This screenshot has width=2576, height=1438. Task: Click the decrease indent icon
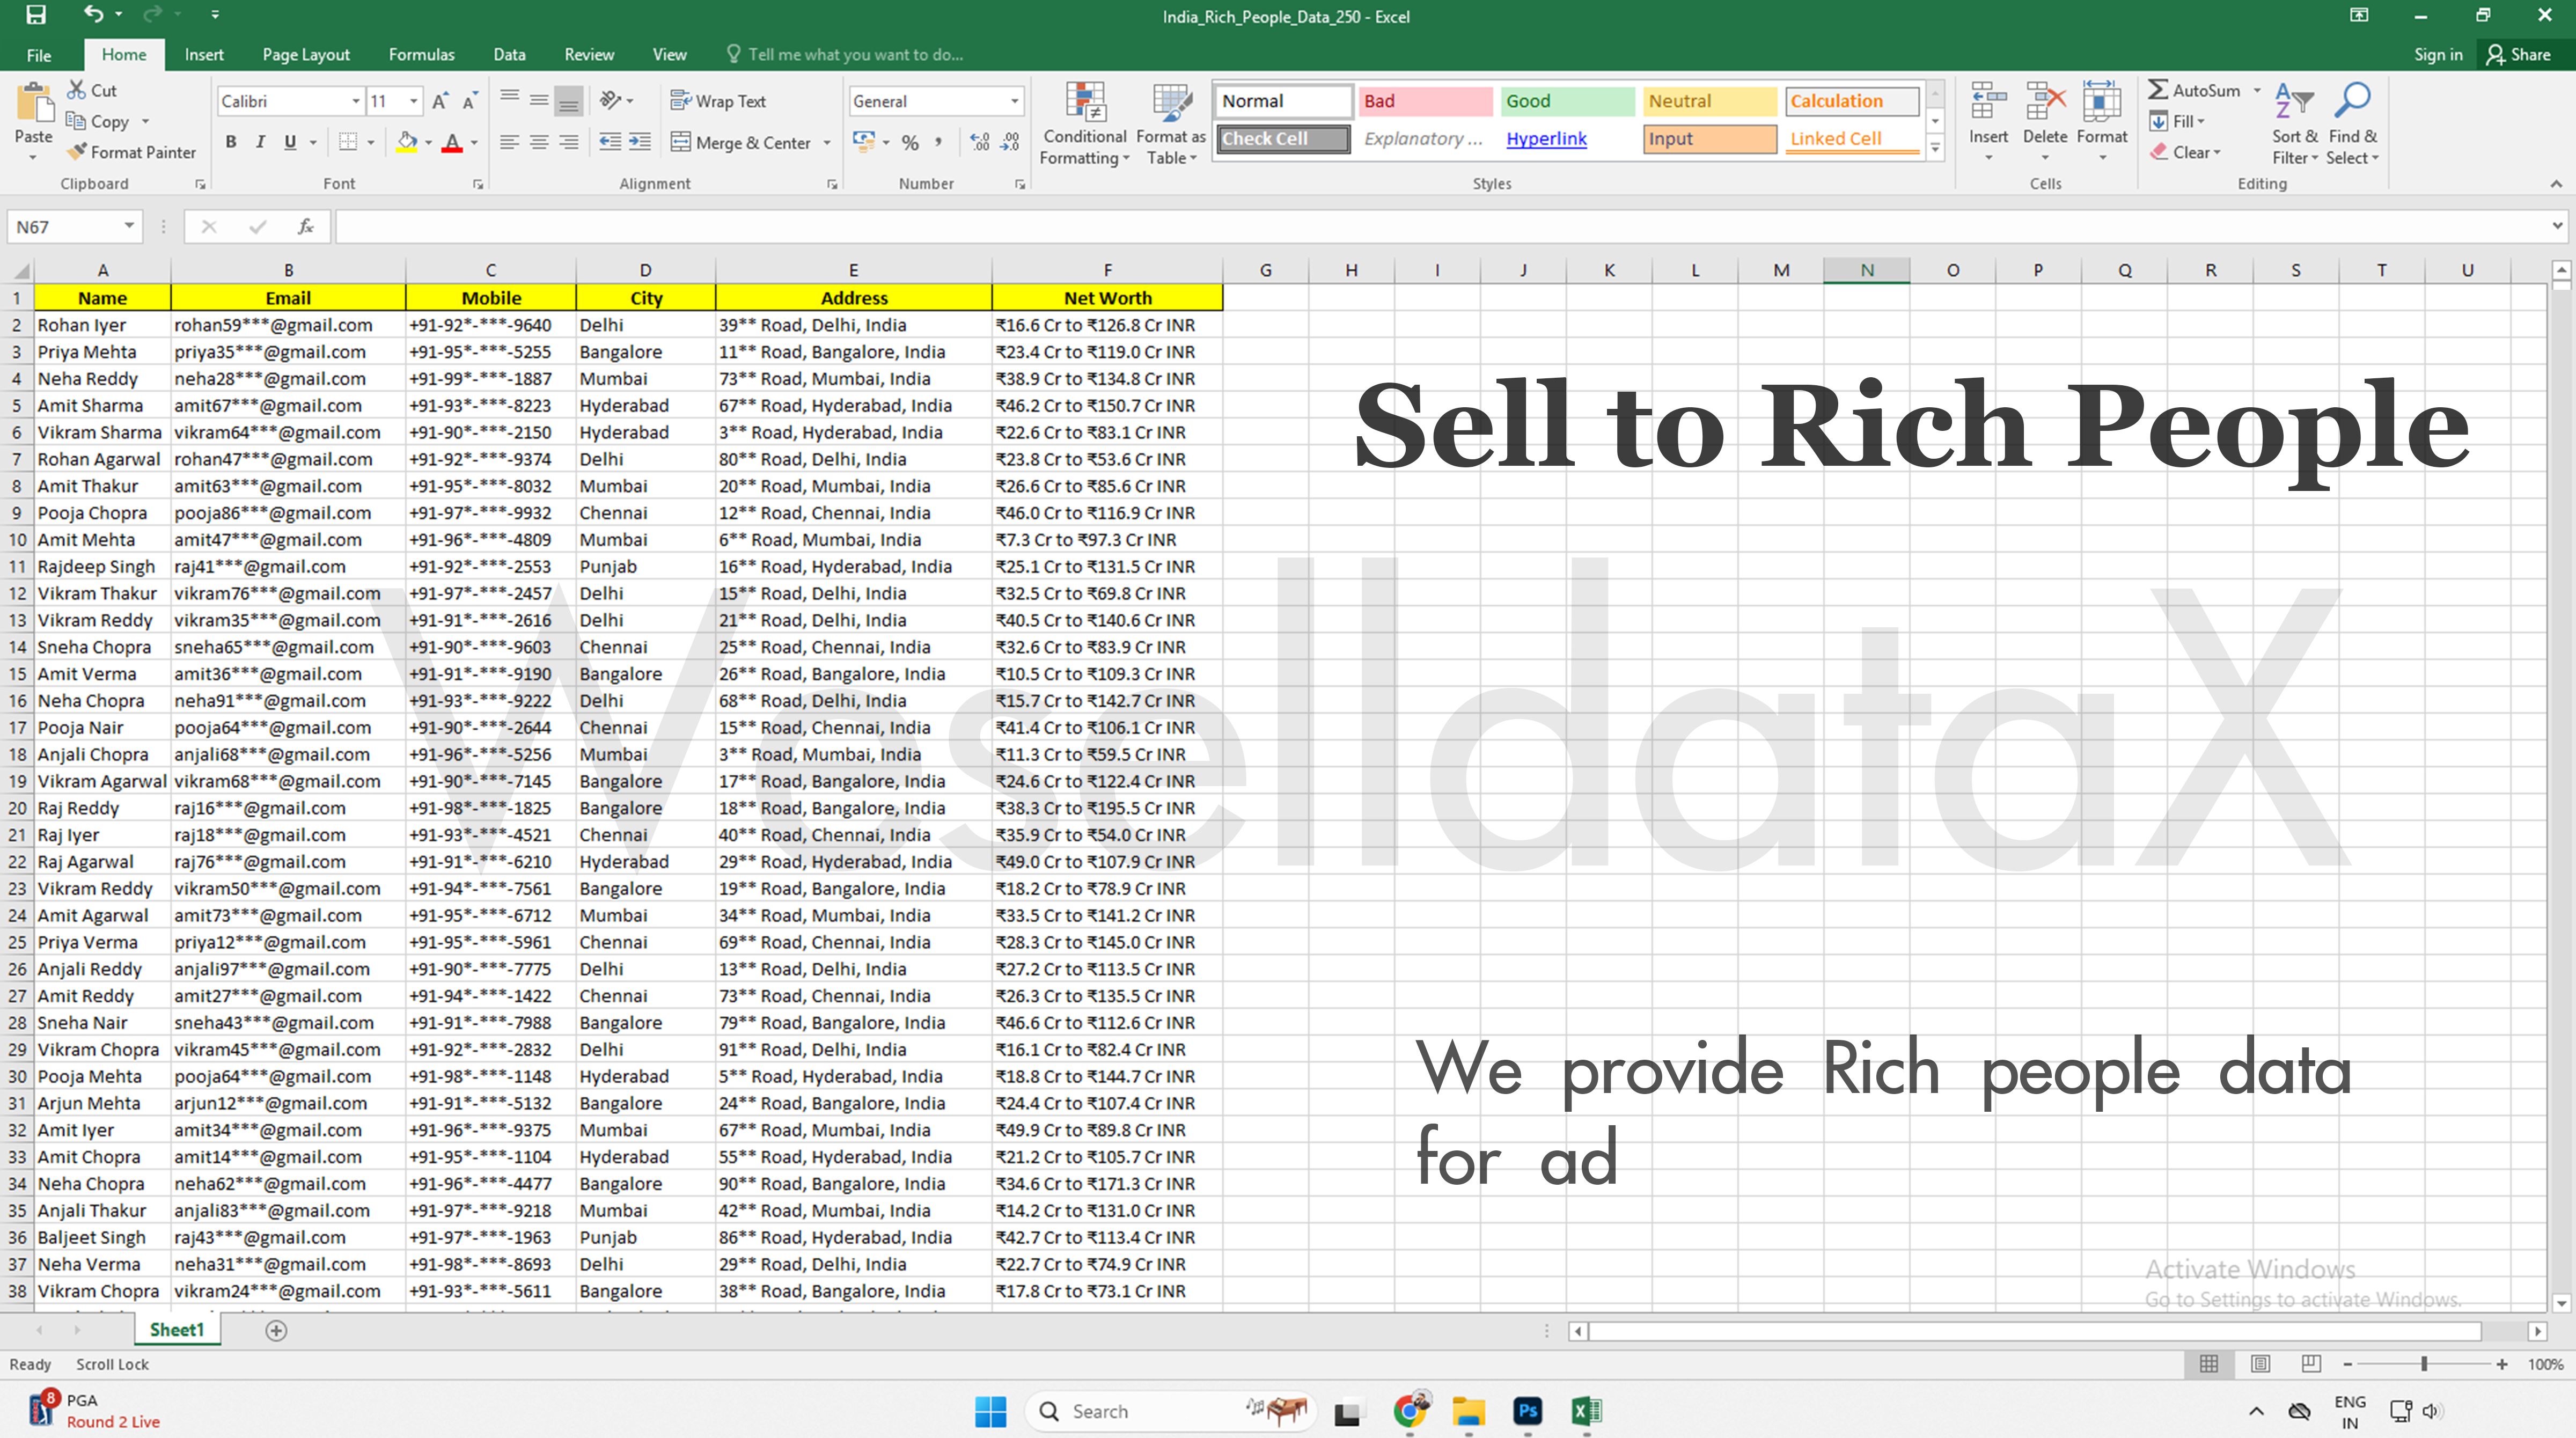[x=610, y=142]
